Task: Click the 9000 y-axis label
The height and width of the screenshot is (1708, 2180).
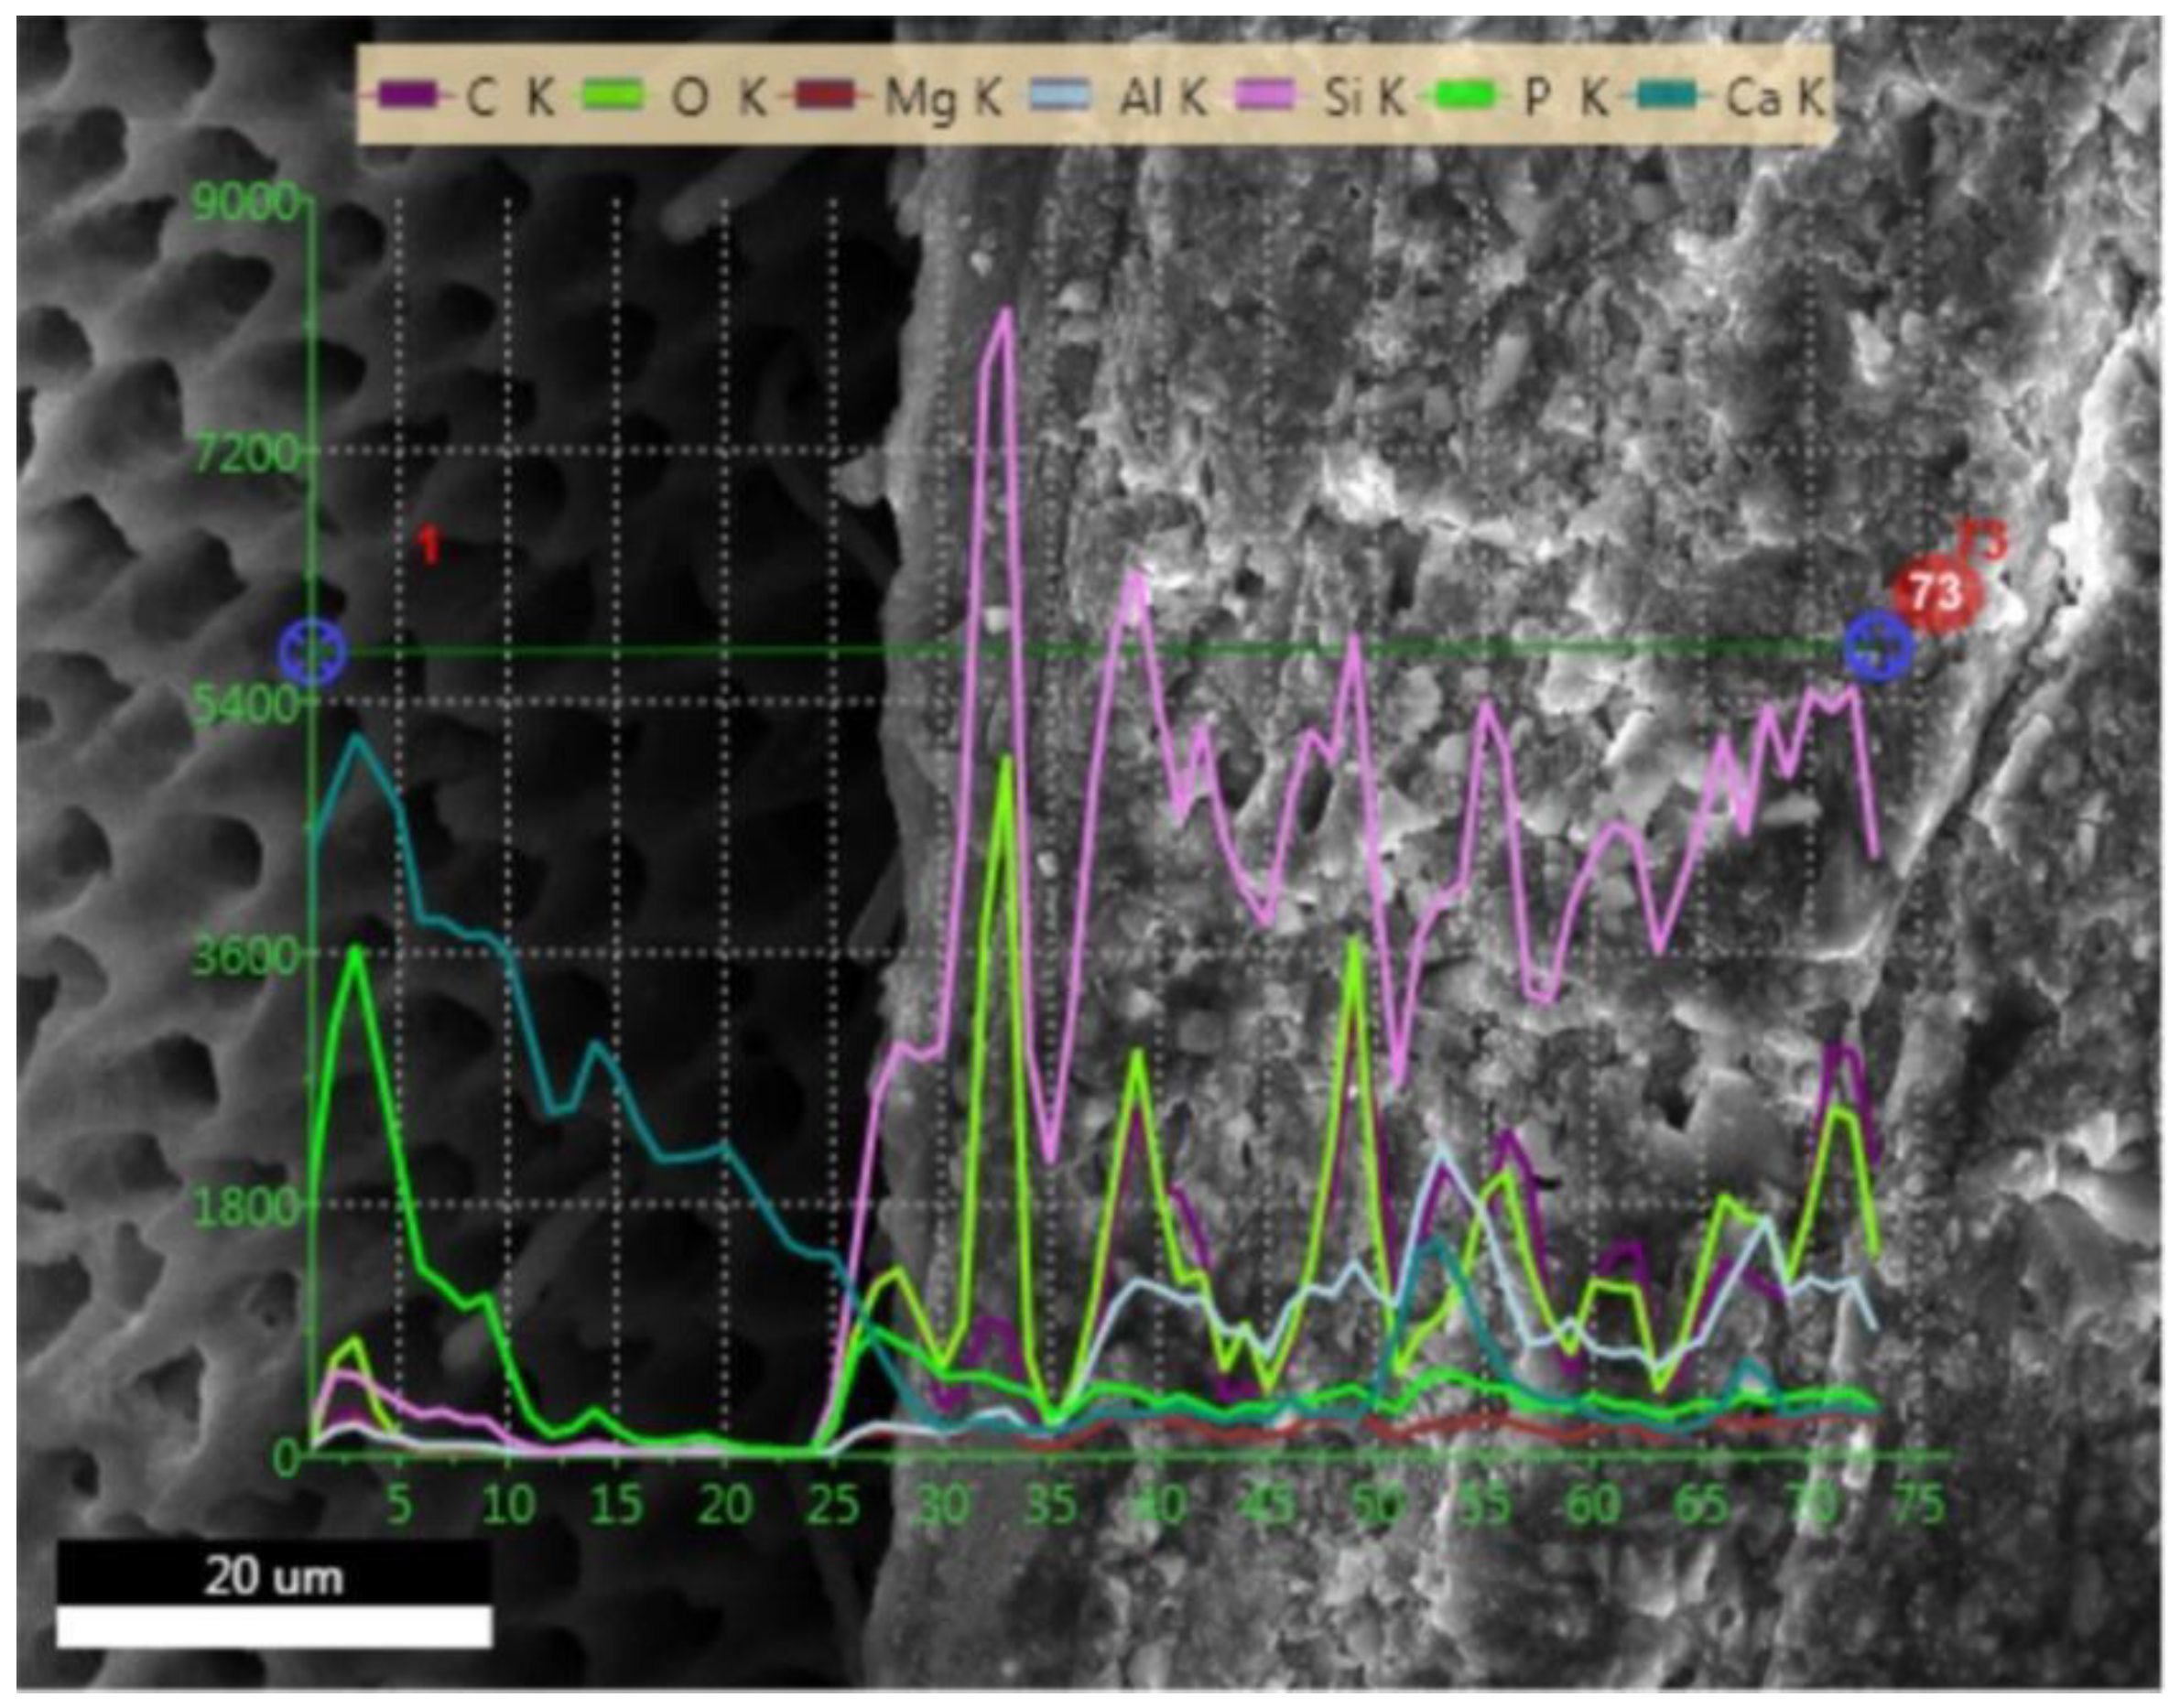Action: click(246, 204)
